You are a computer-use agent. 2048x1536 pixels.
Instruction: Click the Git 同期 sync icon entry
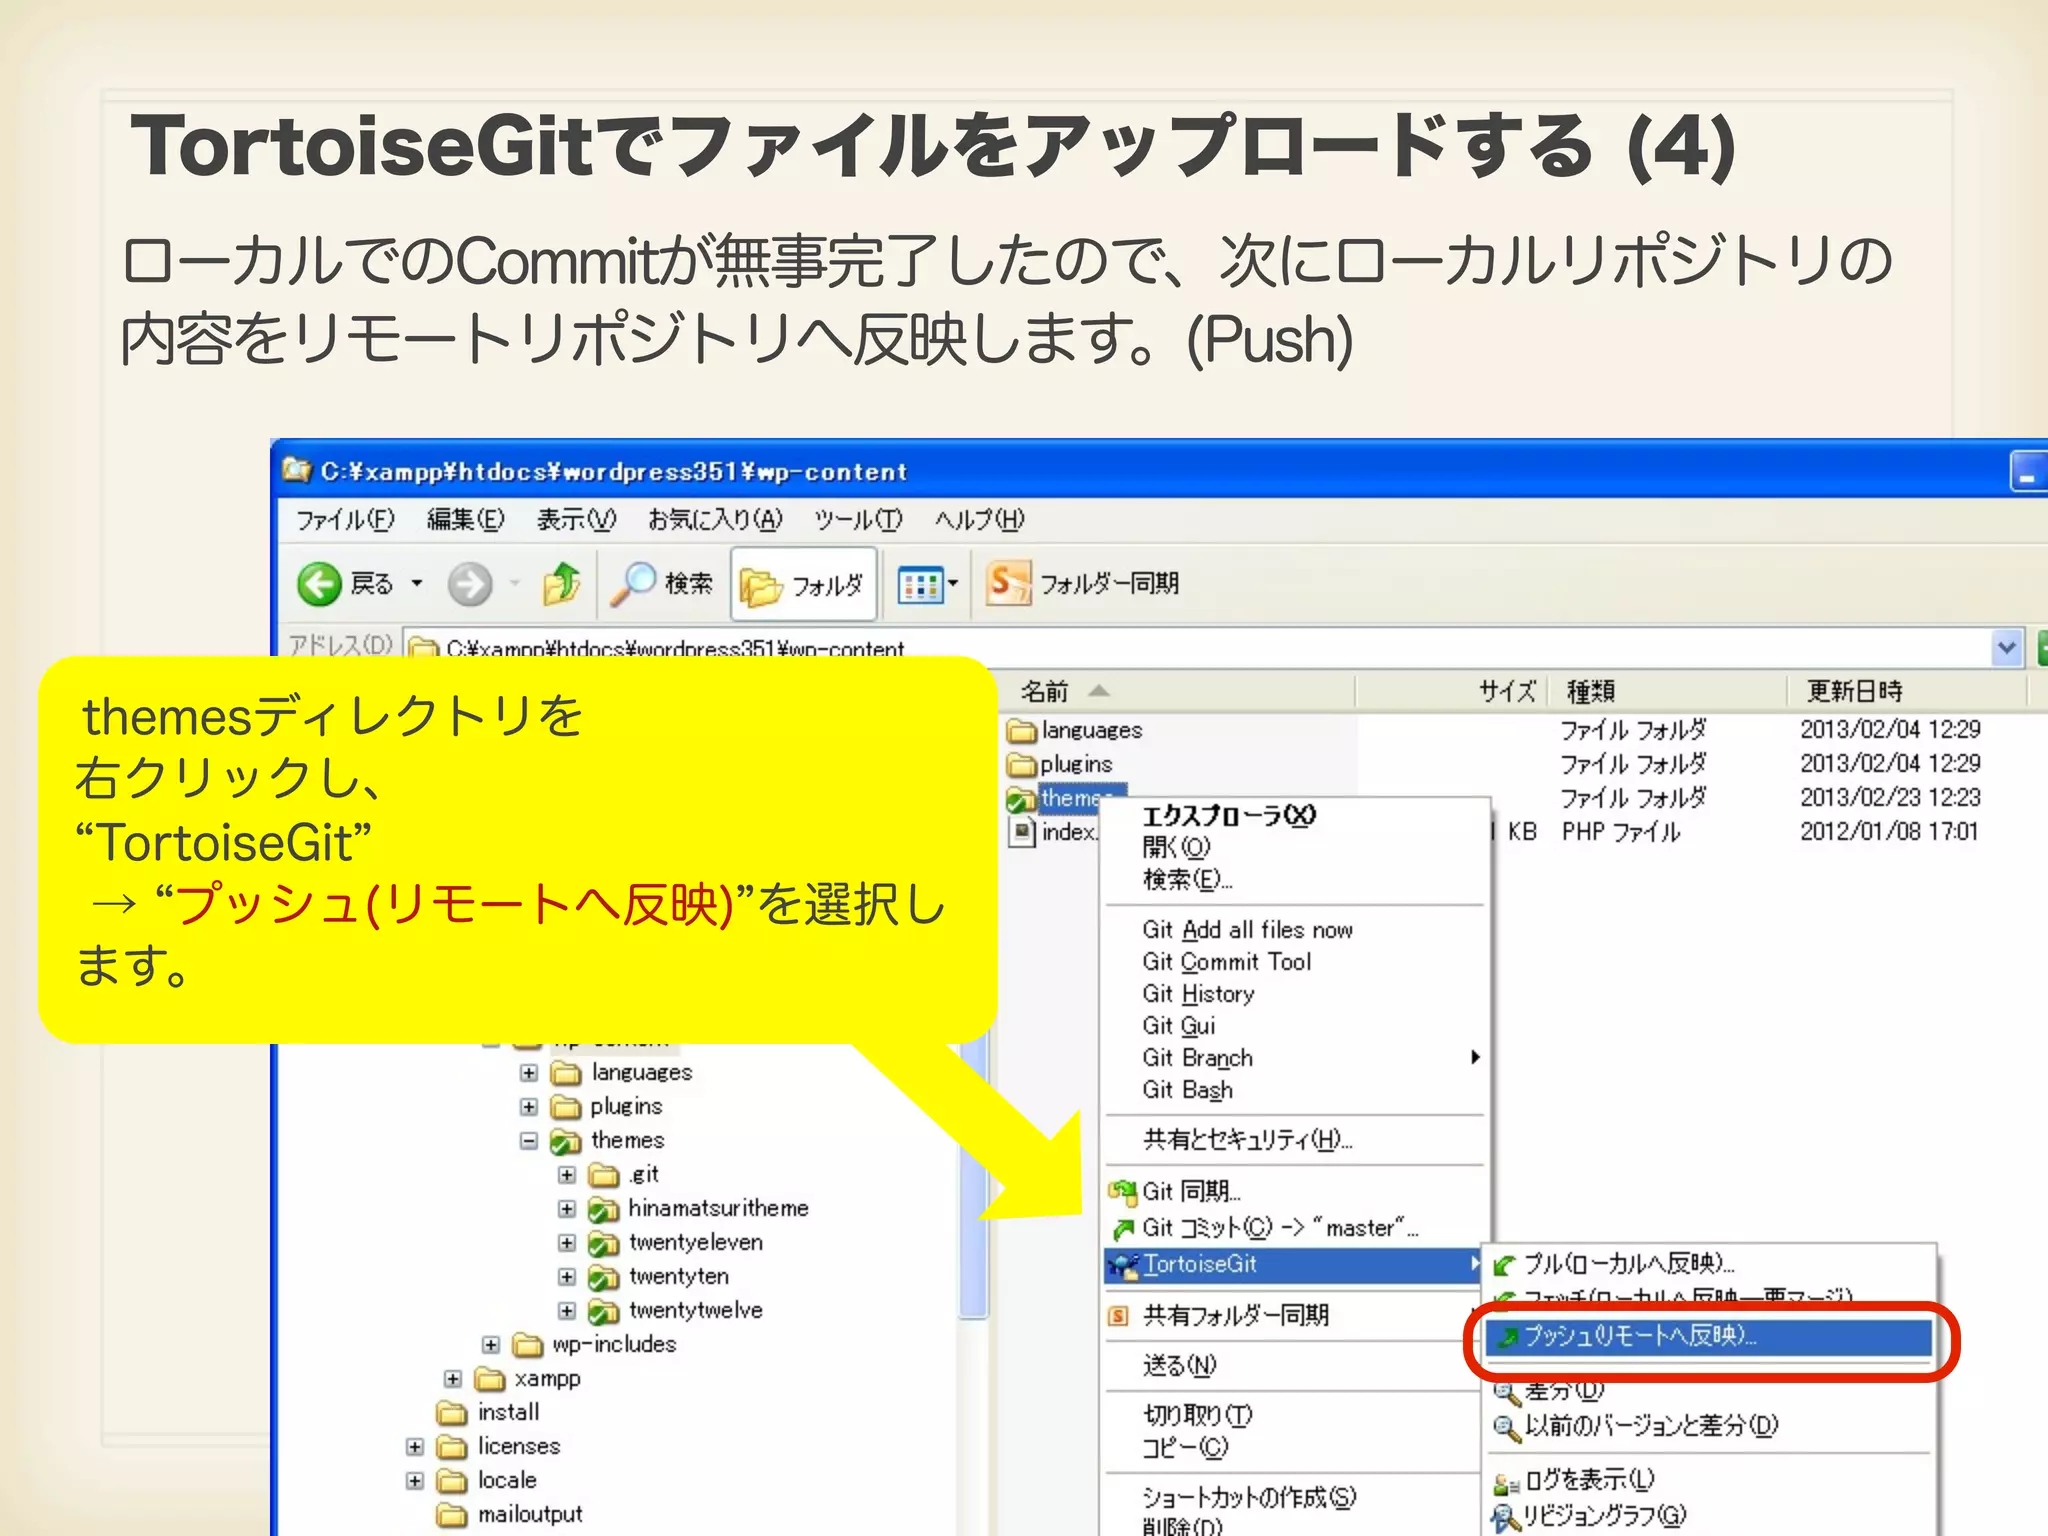(1190, 1191)
